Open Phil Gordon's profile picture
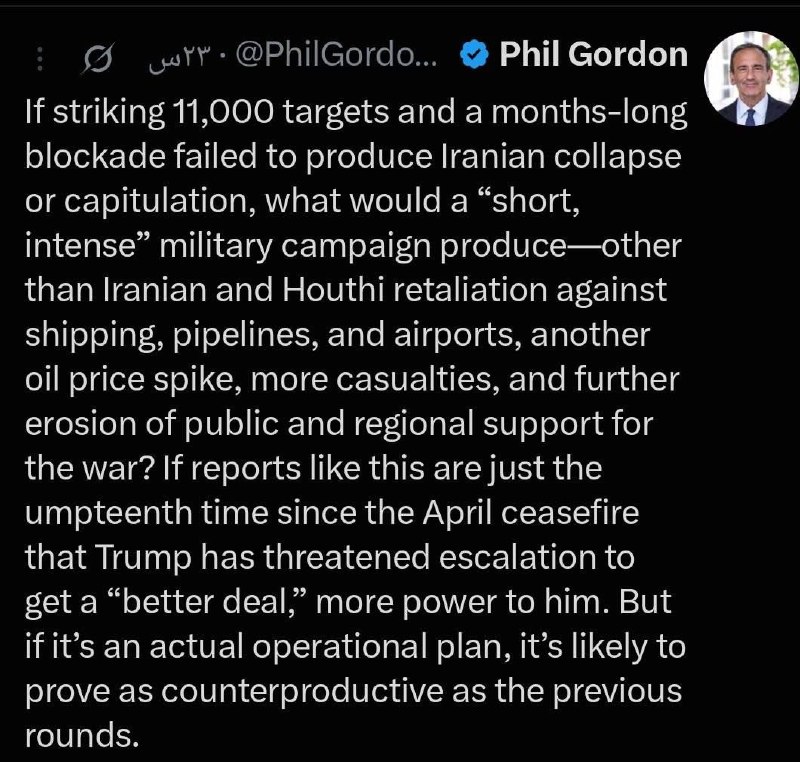The height and width of the screenshot is (762, 800). [751, 78]
